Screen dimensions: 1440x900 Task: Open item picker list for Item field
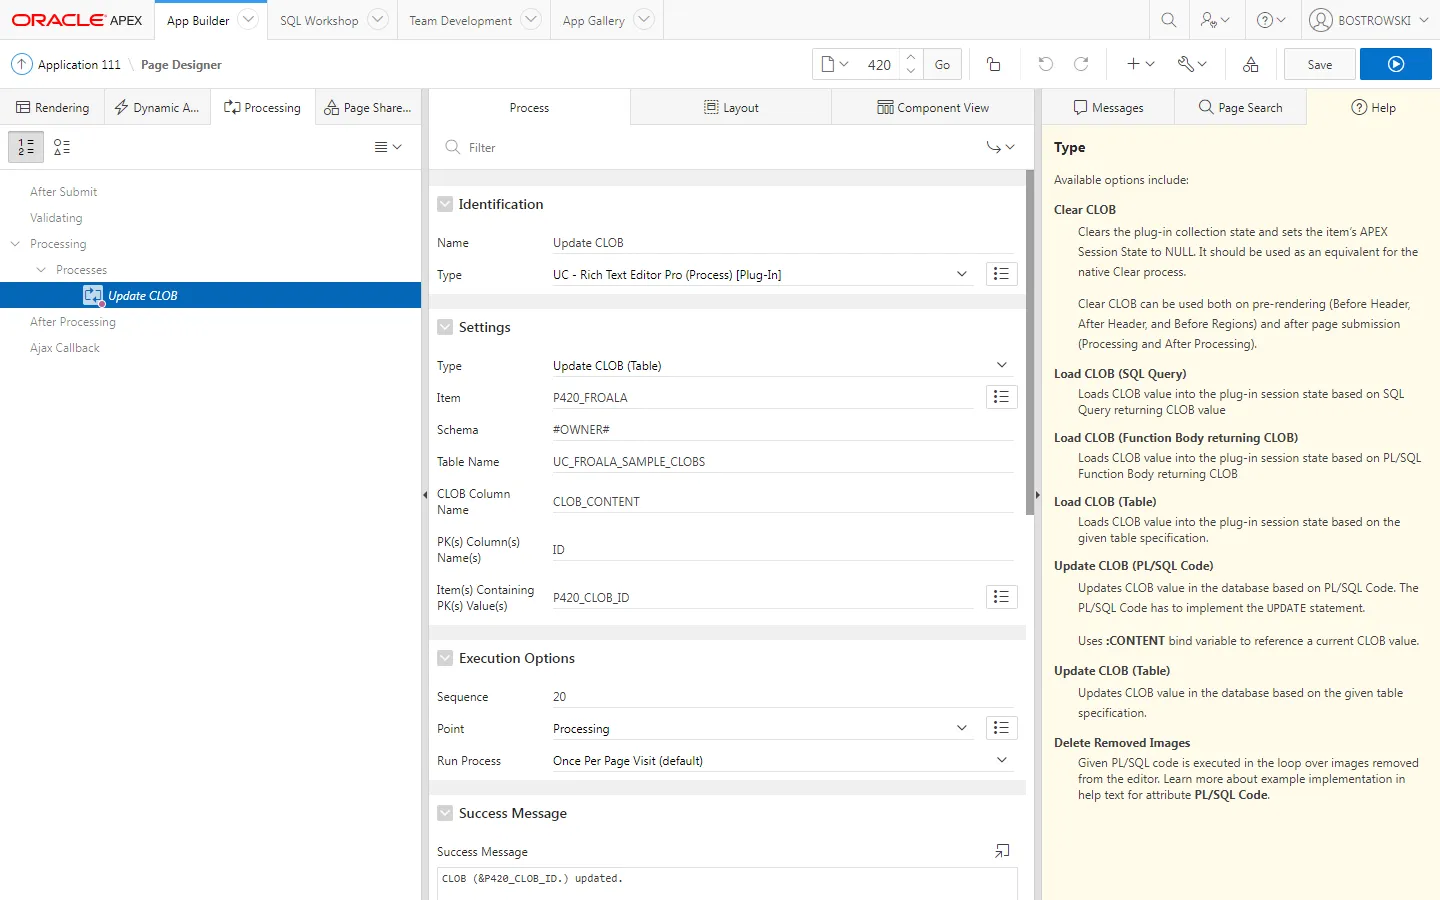coord(1001,397)
